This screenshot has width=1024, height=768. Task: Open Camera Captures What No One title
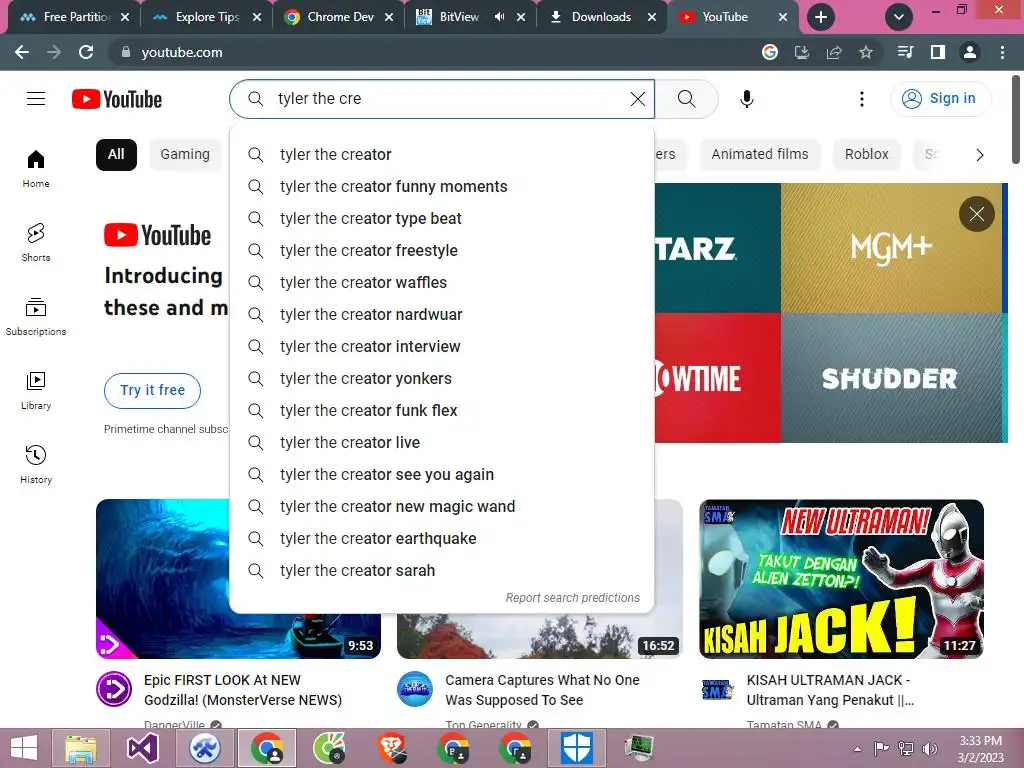tap(543, 690)
